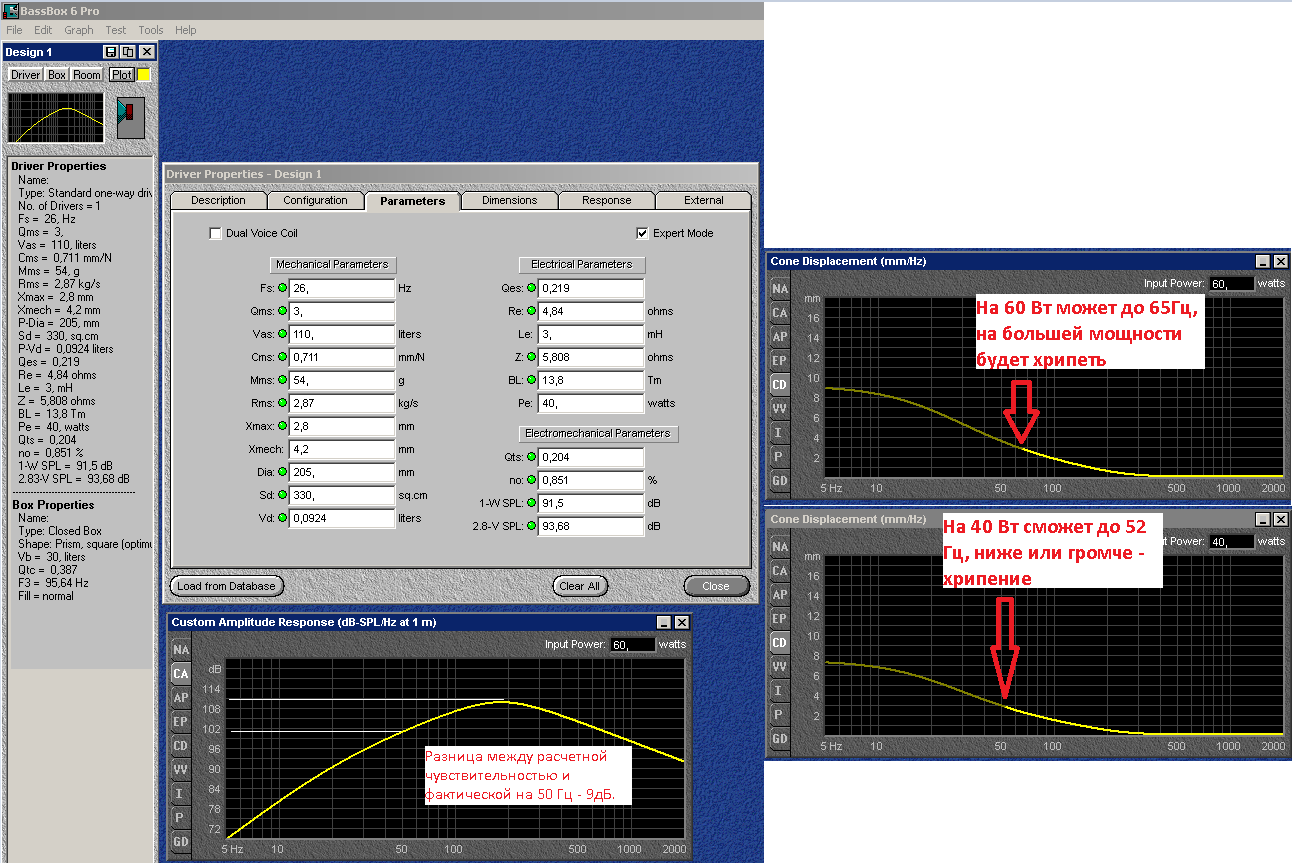Click AP button in the 60-watt Cone Displacement window
This screenshot has width=1292, height=863.
pyautogui.click(x=780, y=337)
